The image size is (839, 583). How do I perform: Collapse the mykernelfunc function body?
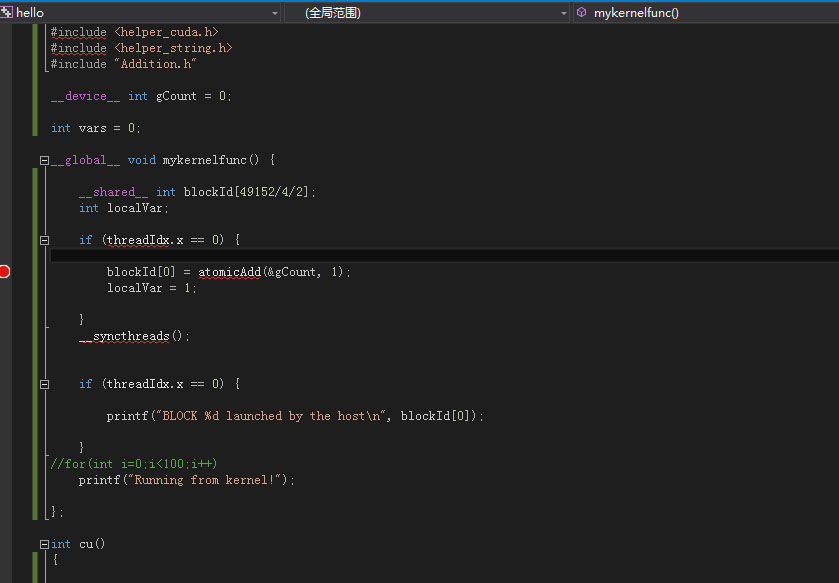(x=43, y=159)
